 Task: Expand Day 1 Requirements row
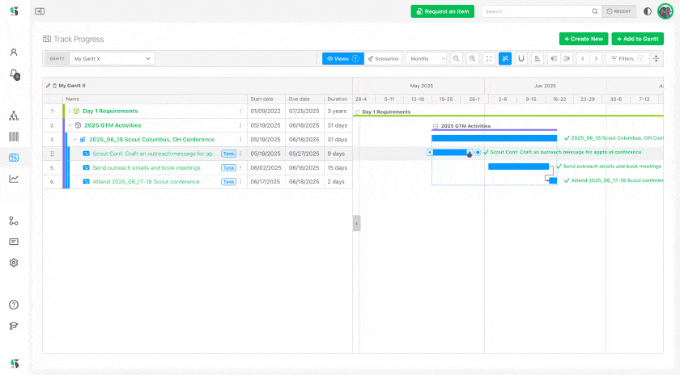[69, 111]
